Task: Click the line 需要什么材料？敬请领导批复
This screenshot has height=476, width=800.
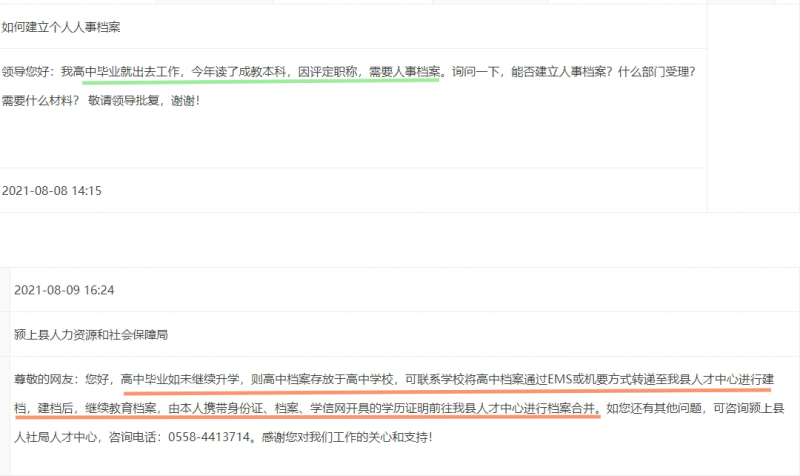Action: (x=101, y=101)
